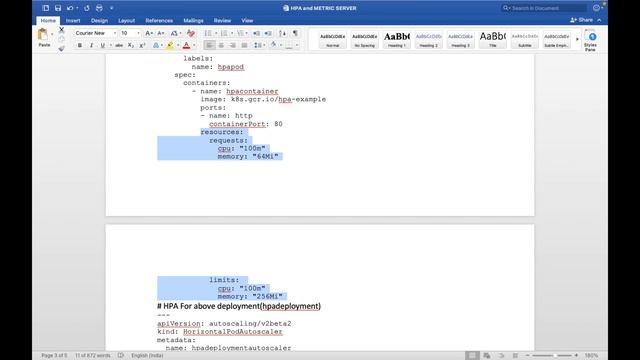The height and width of the screenshot is (360, 640).
Task: Align text to the right
Action: (233, 45)
